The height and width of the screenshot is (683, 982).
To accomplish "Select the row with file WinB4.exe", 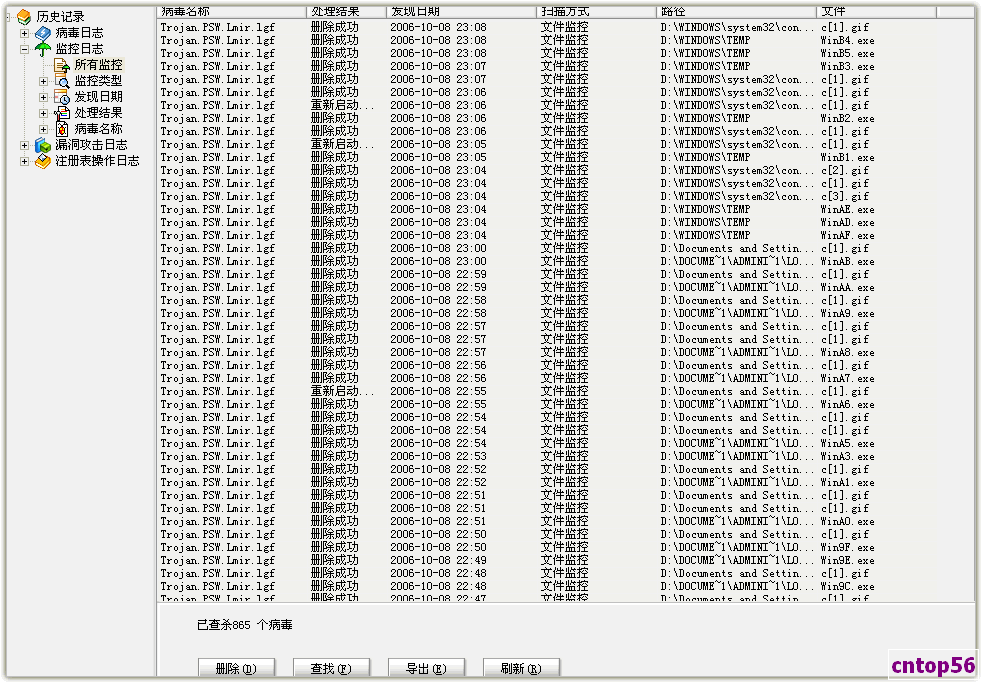I will (566, 41).
